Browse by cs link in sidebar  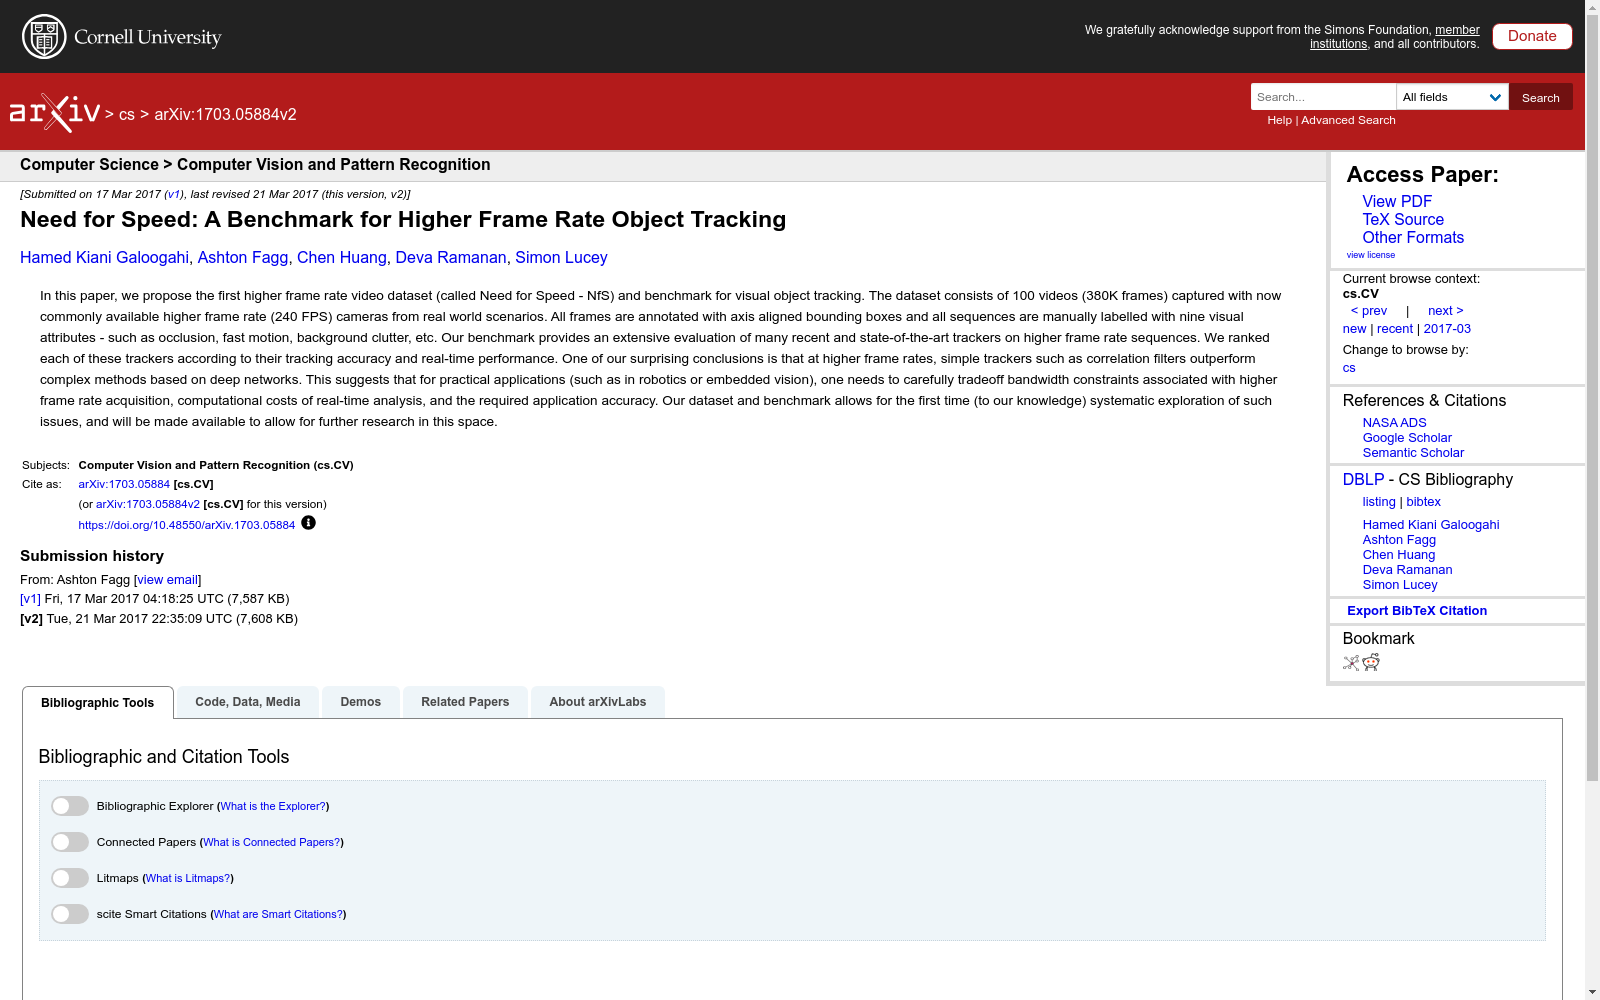(x=1349, y=368)
